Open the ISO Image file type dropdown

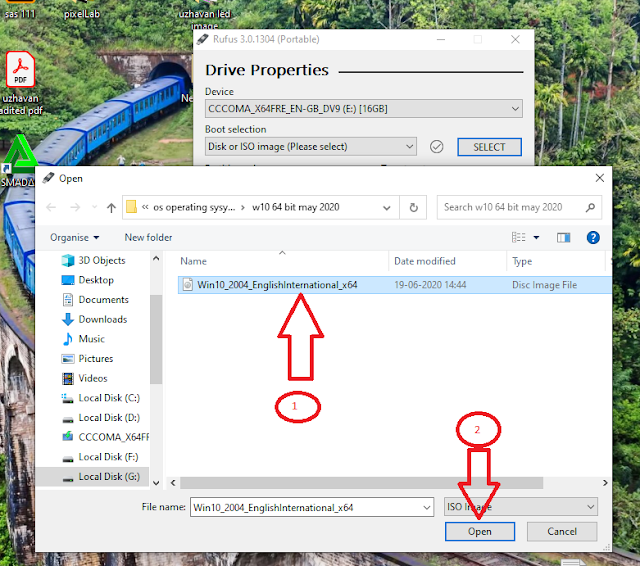(520, 507)
